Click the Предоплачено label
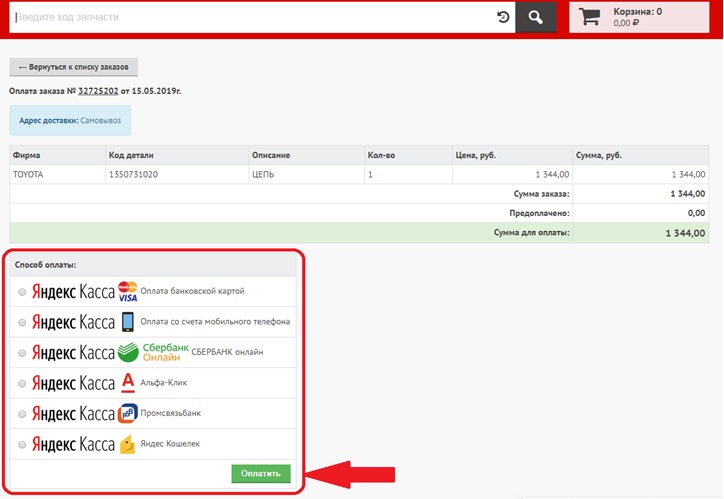This screenshot has width=724, height=499. (x=539, y=213)
